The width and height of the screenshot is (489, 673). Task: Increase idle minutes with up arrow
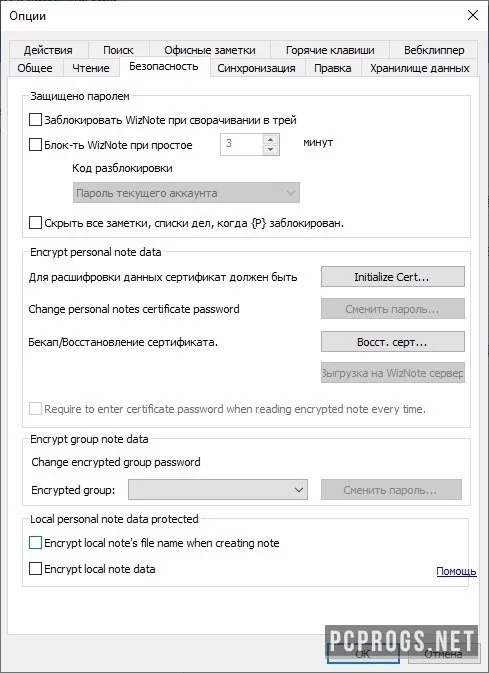pyautogui.click(x=270, y=139)
